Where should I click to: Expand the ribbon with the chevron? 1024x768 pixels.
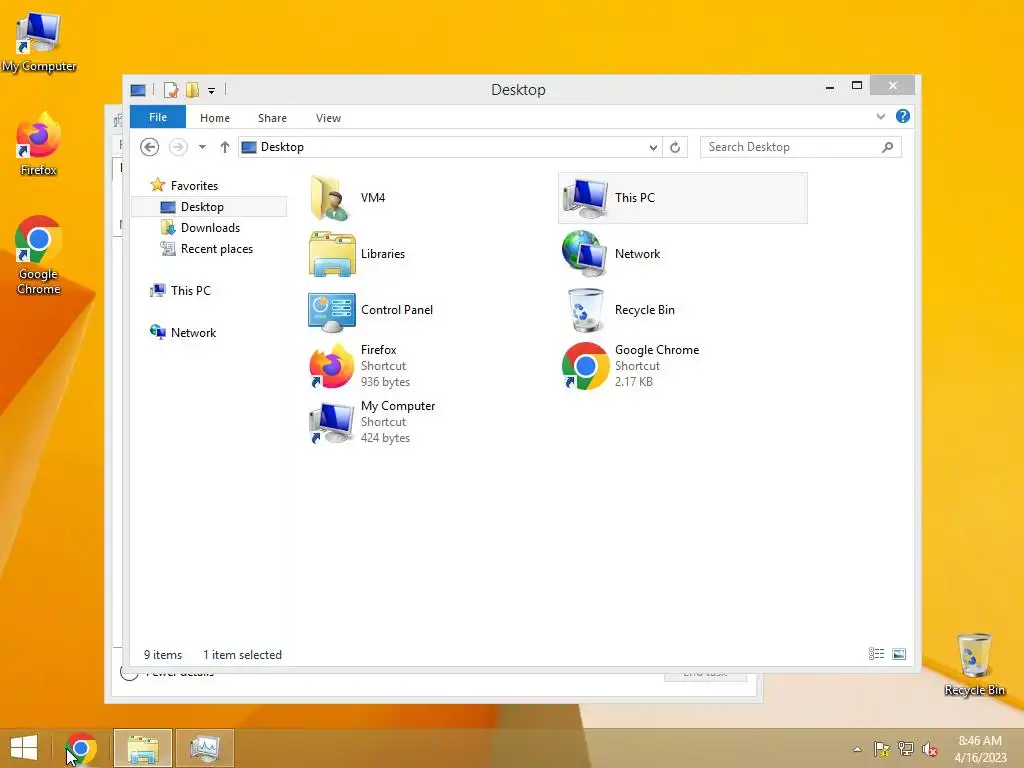click(881, 116)
